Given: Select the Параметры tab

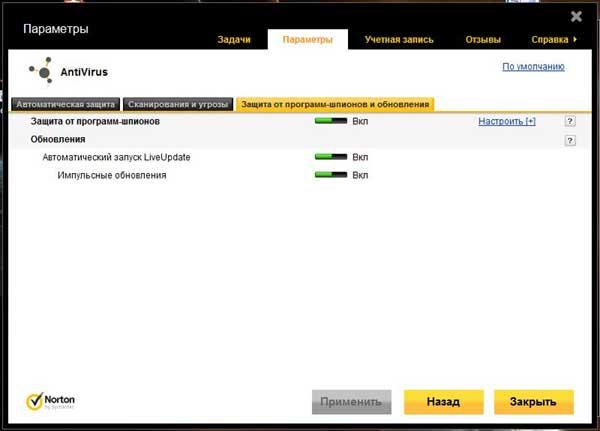Looking at the screenshot, I should [308, 39].
